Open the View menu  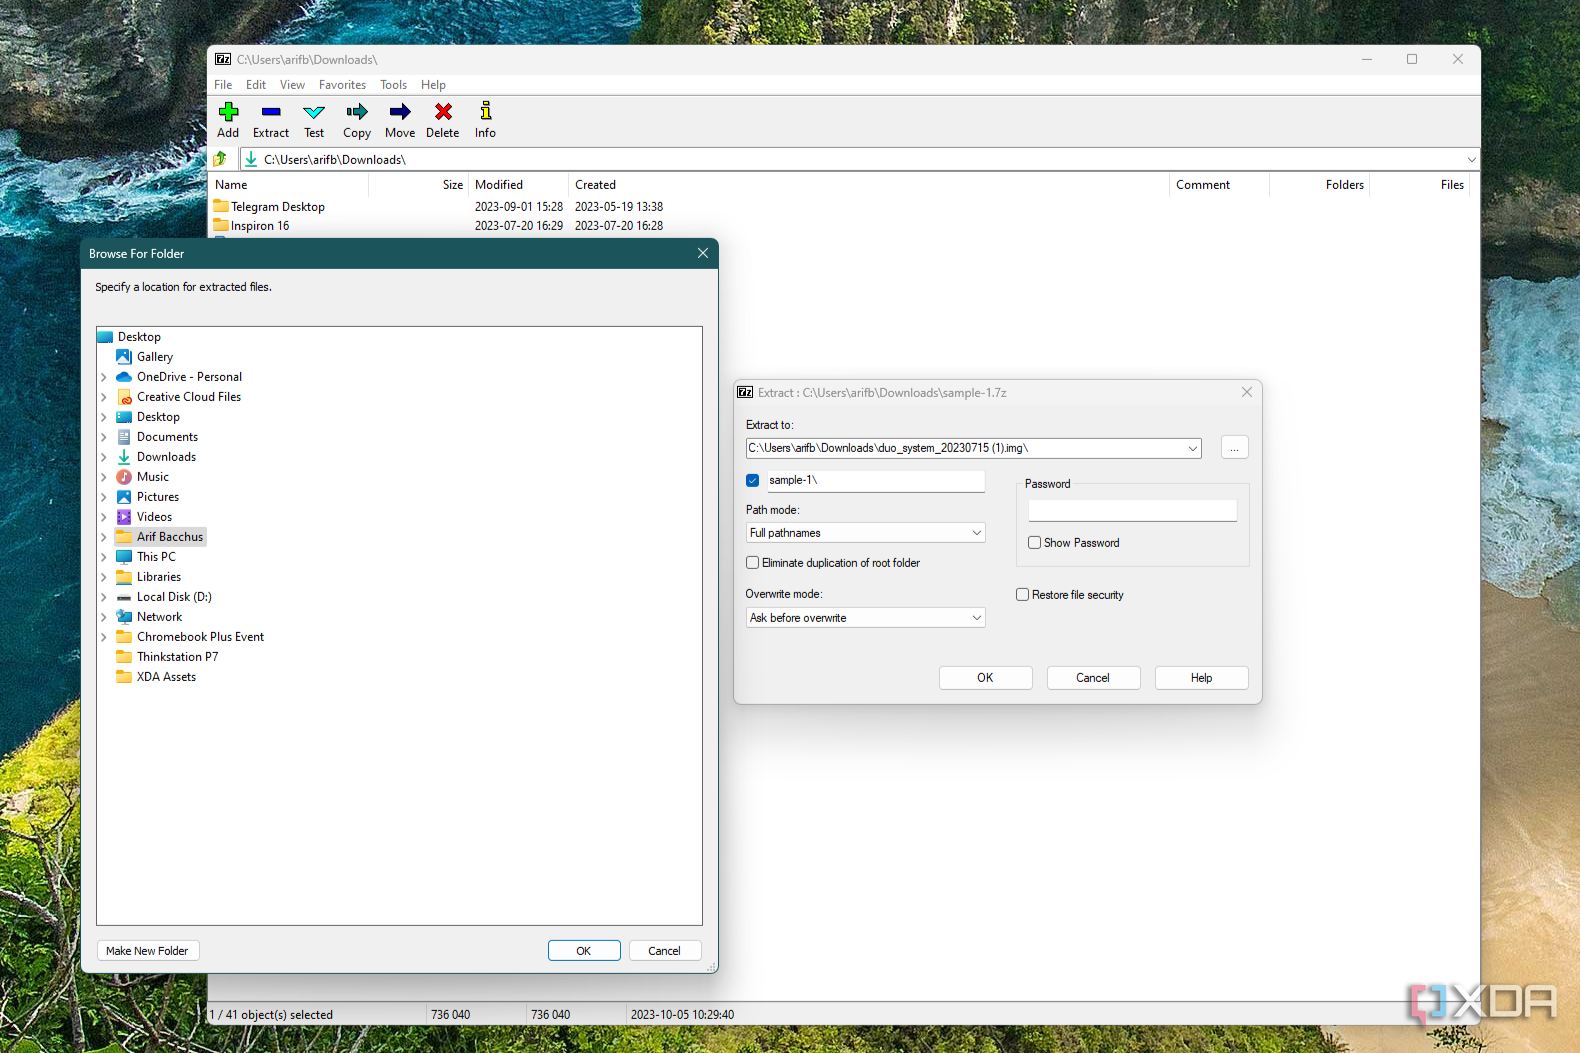292,85
